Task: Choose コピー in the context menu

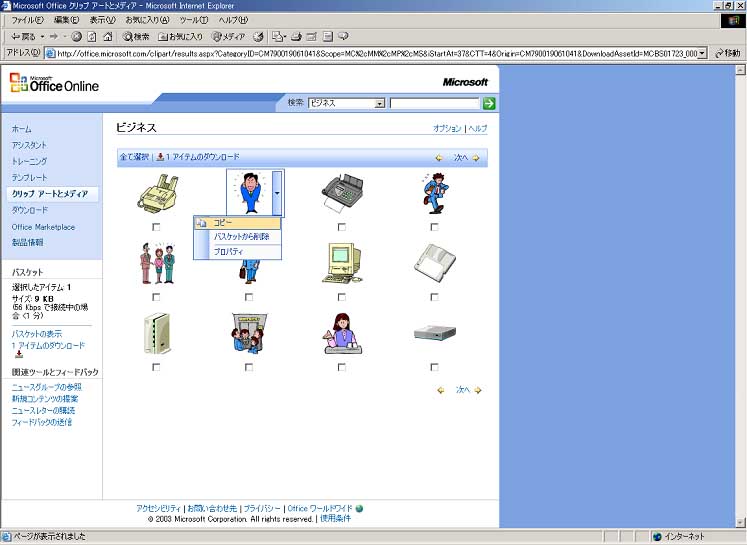Action: (237, 223)
